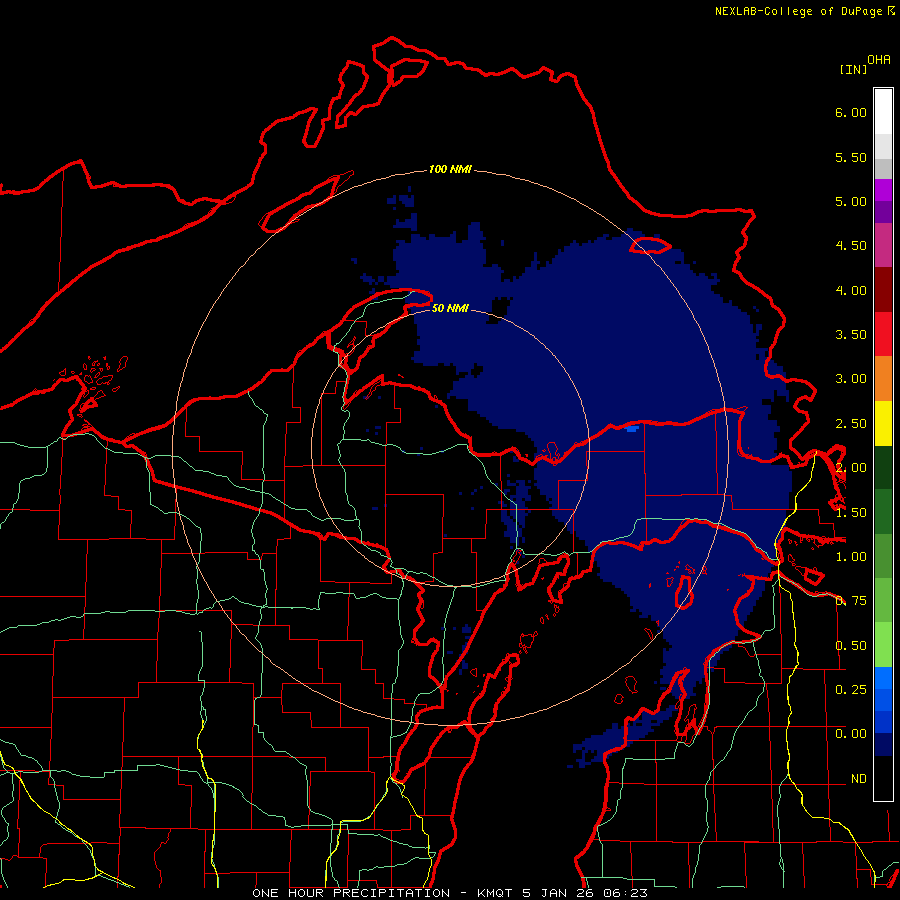The image size is (900, 900).
Task: Click the bright red swatch near 3.50
Action: click(883, 334)
